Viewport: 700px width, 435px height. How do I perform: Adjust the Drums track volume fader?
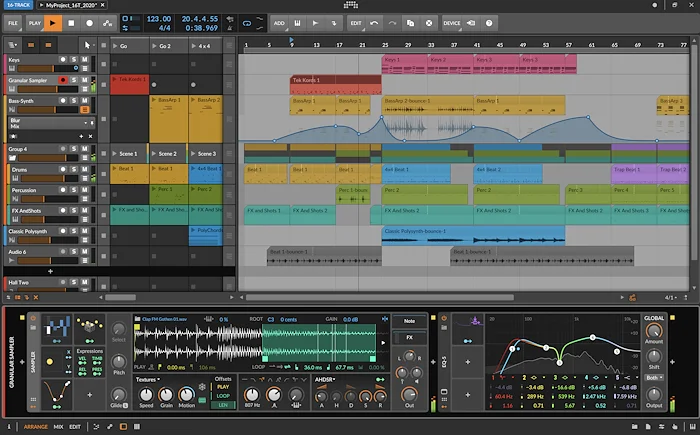49,179
